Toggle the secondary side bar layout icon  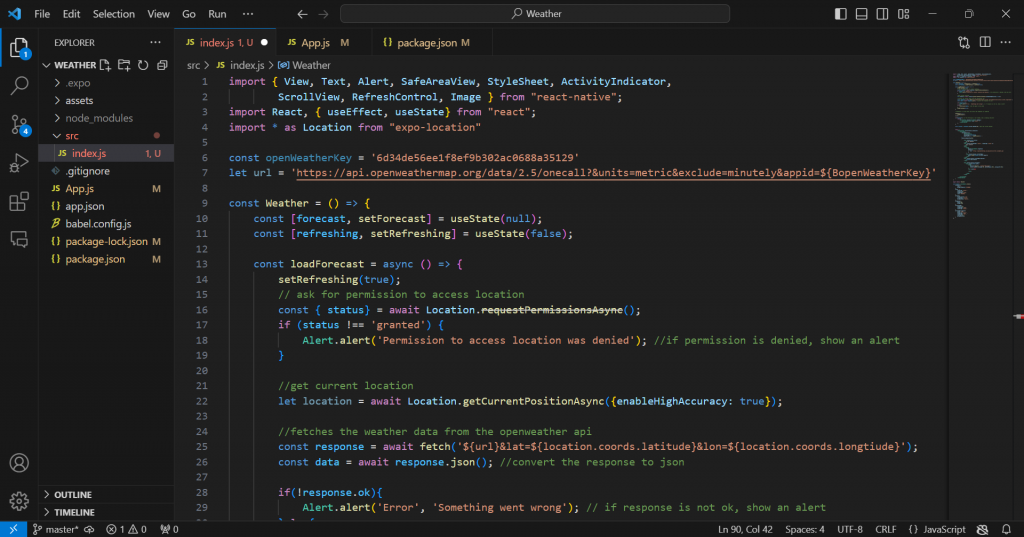point(882,14)
